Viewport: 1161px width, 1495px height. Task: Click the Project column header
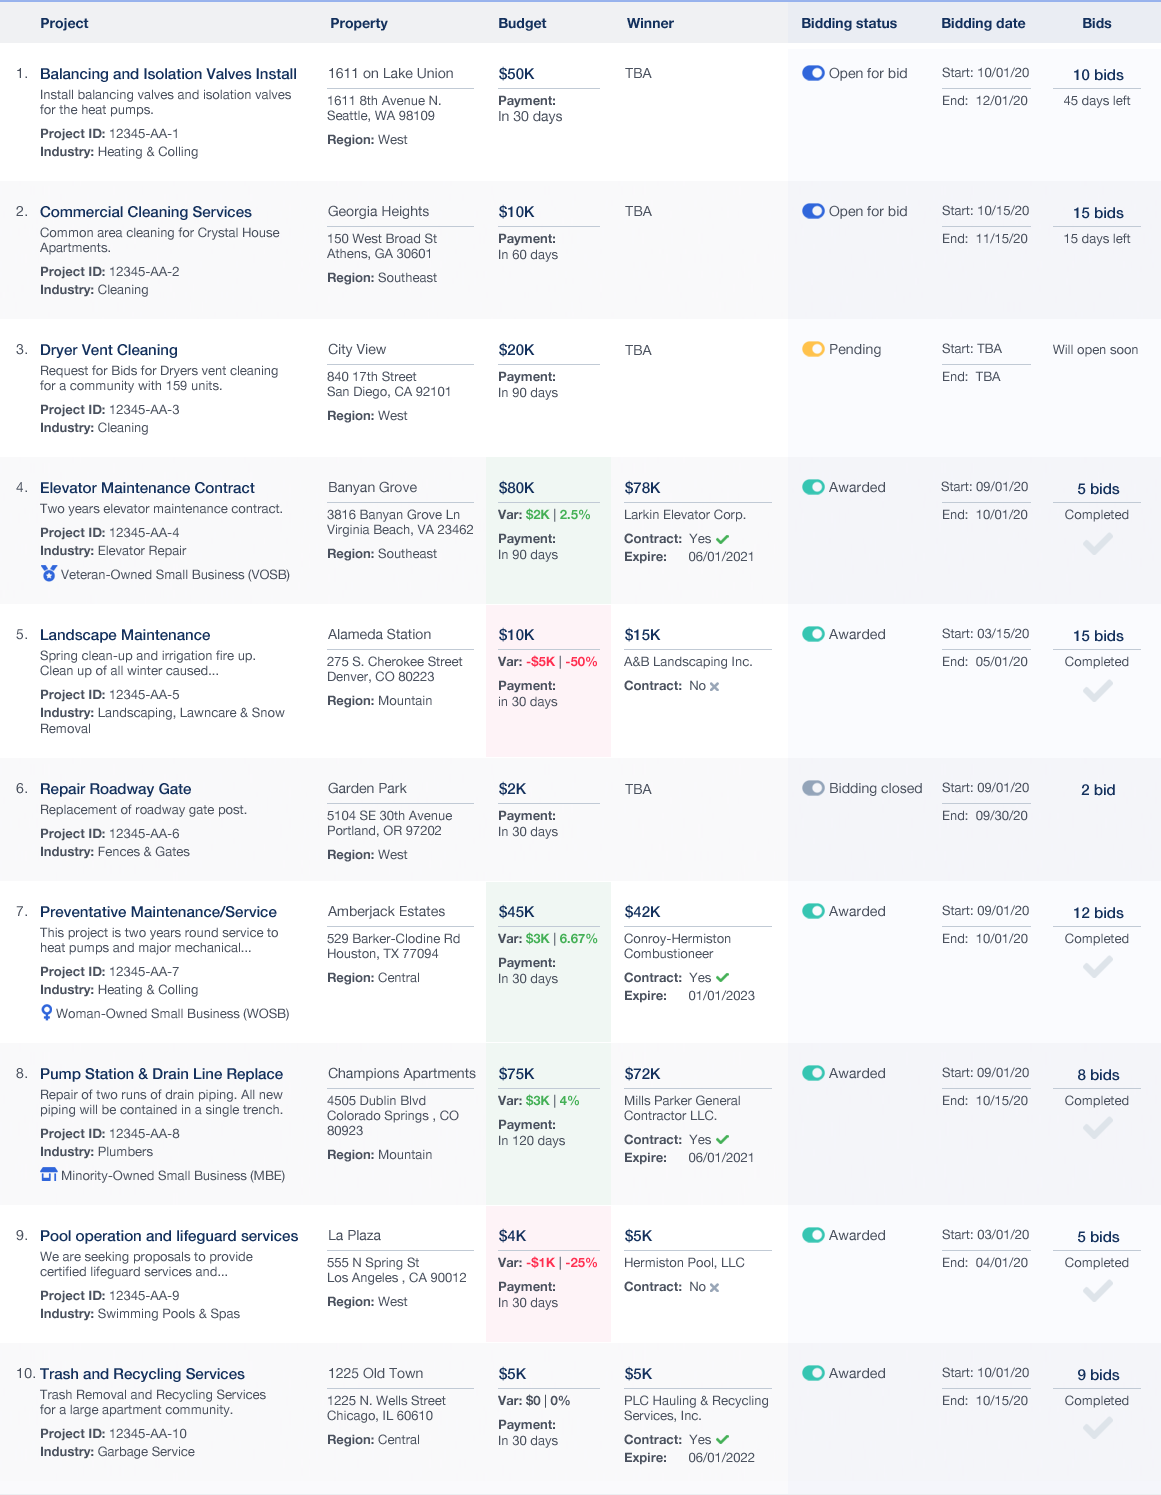(64, 23)
